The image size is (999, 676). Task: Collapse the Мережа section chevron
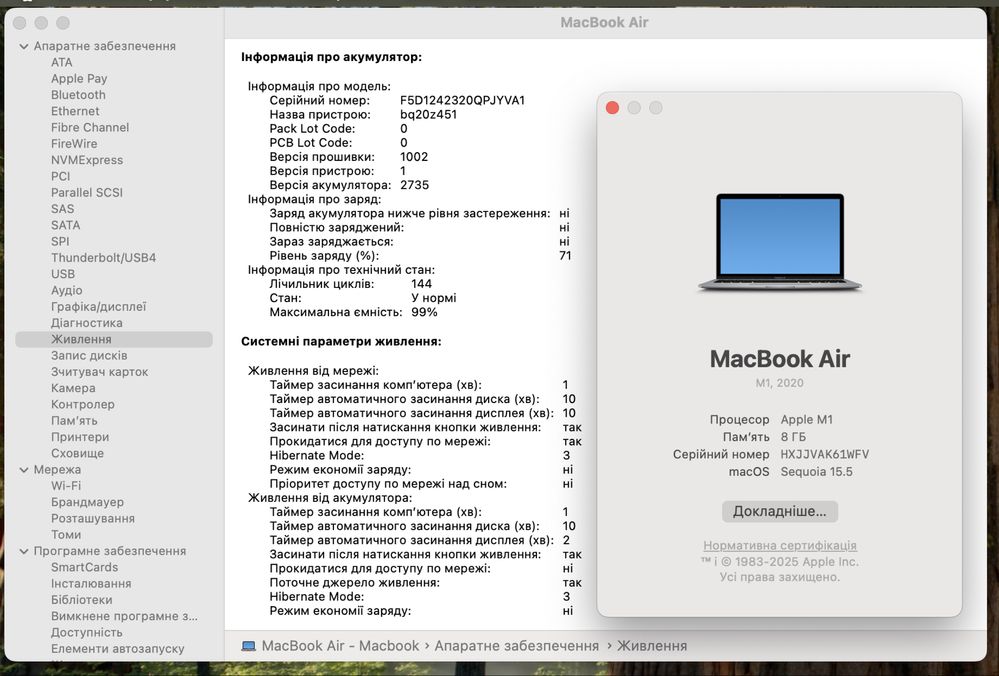[24, 470]
